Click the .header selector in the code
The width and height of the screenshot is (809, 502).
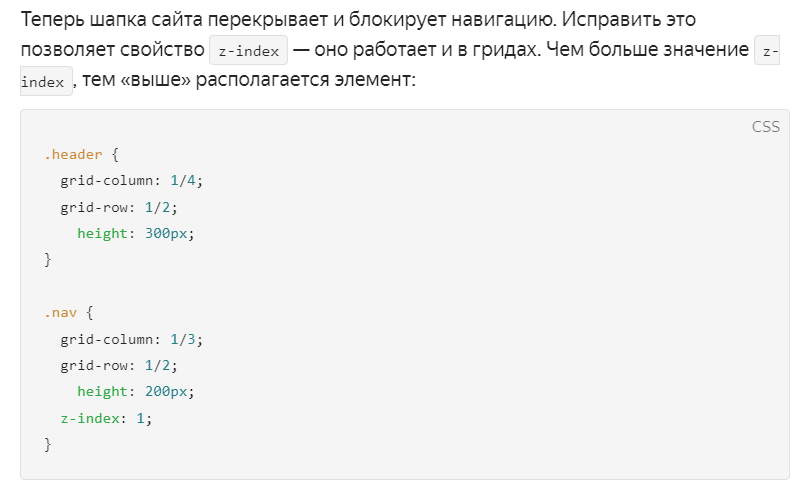pos(73,154)
